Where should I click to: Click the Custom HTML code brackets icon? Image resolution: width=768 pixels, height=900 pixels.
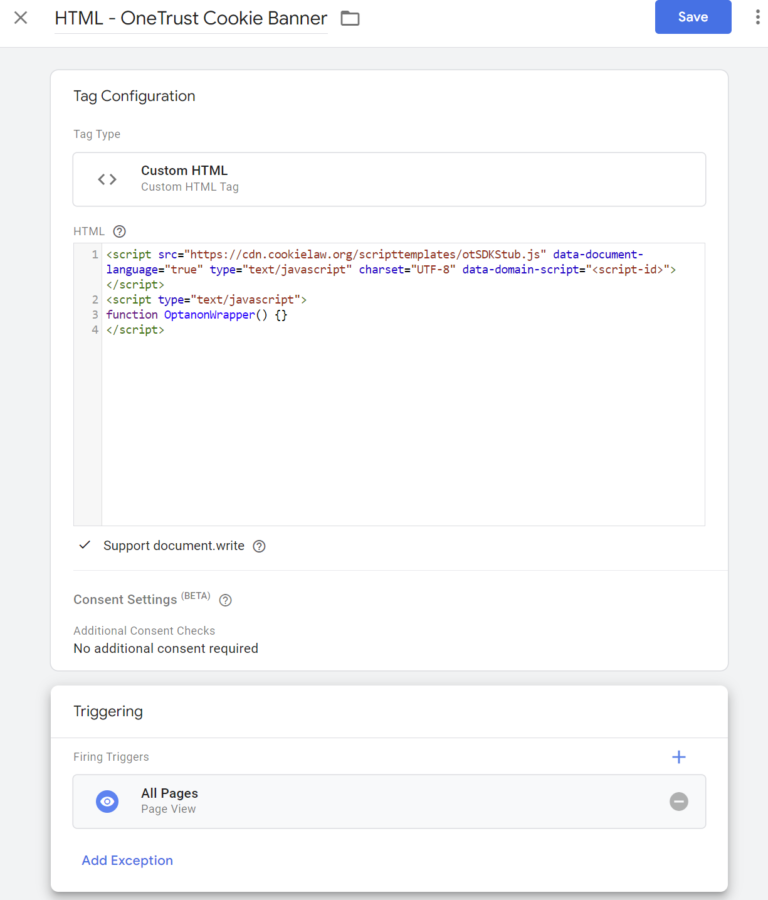point(107,180)
